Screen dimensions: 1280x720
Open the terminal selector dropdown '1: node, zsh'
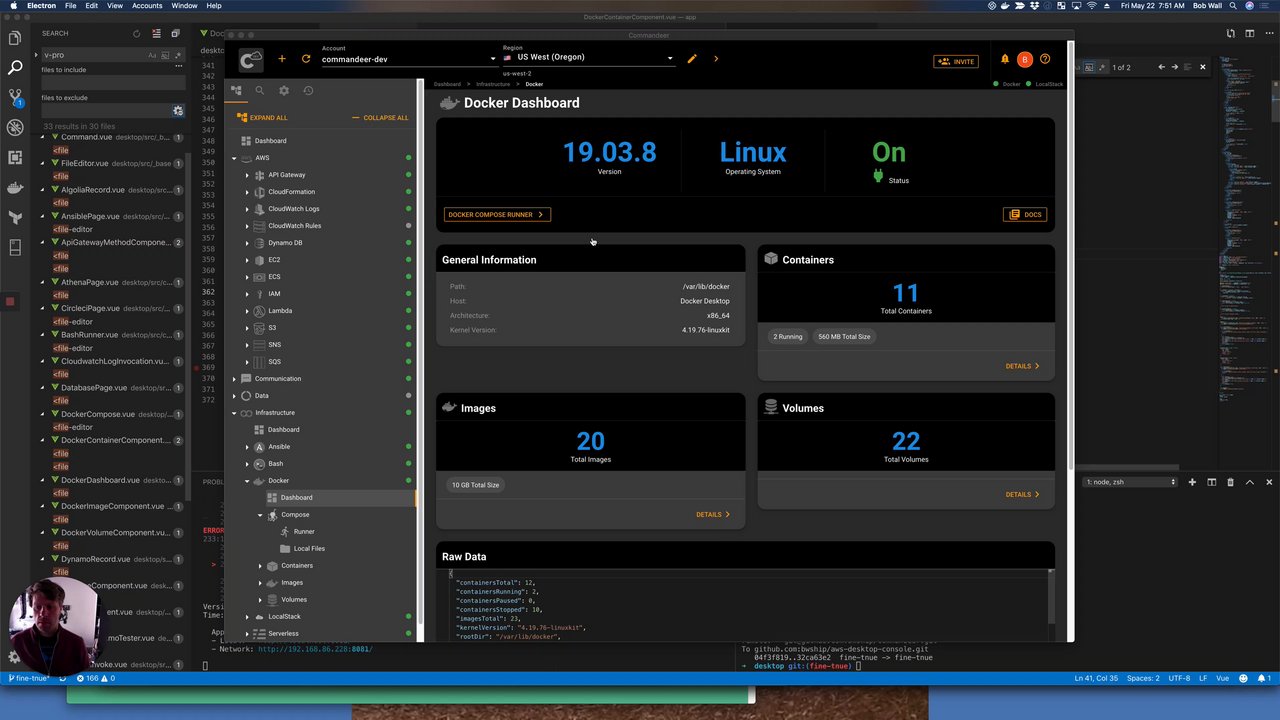pos(1131,482)
